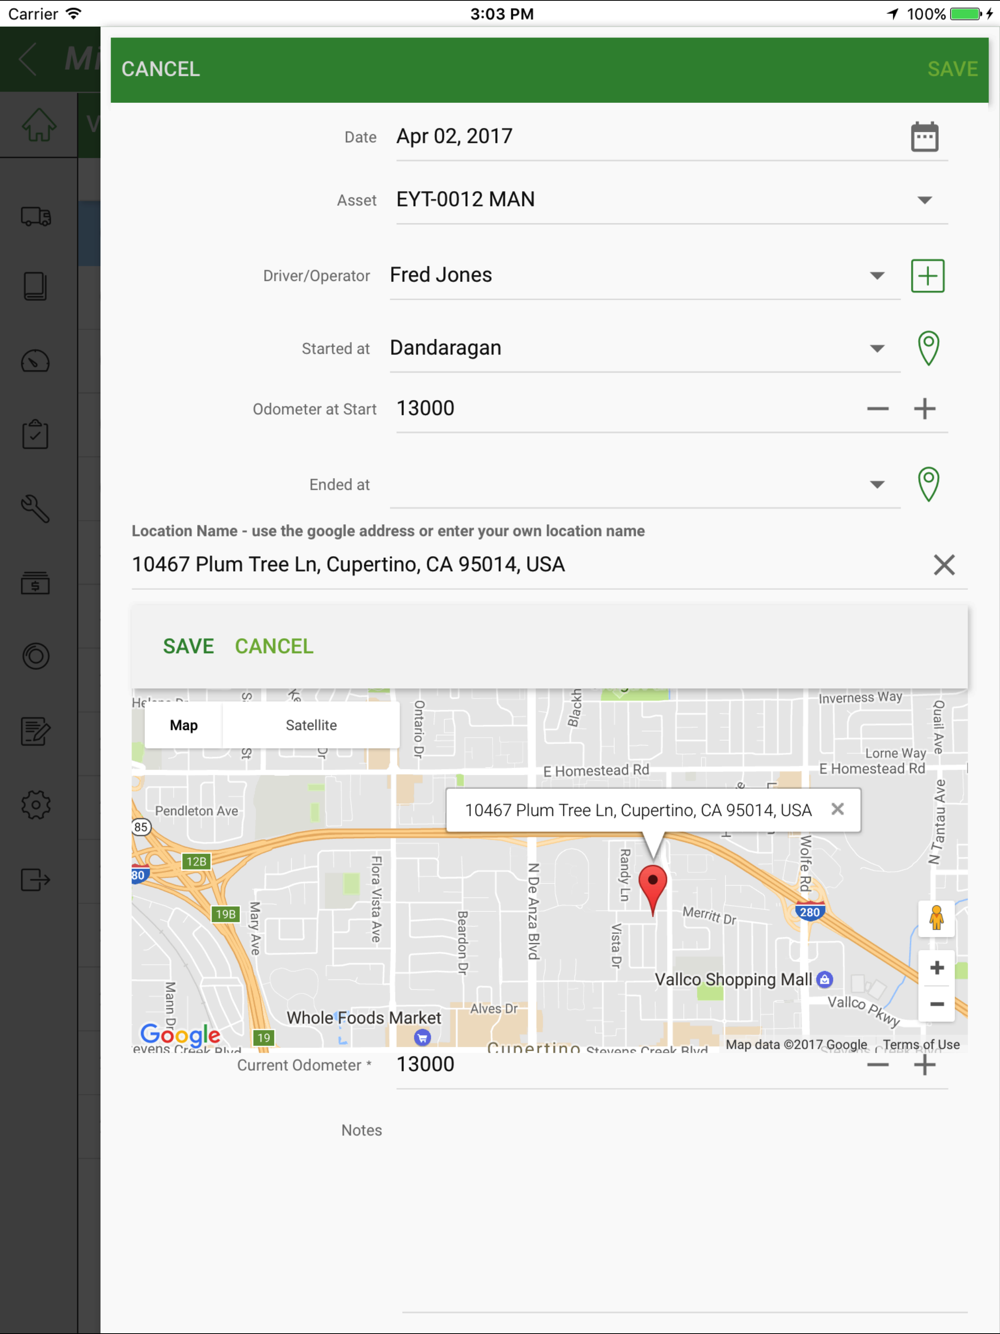Edit the Odometer at Start value
The image size is (1000, 1334).
point(625,408)
